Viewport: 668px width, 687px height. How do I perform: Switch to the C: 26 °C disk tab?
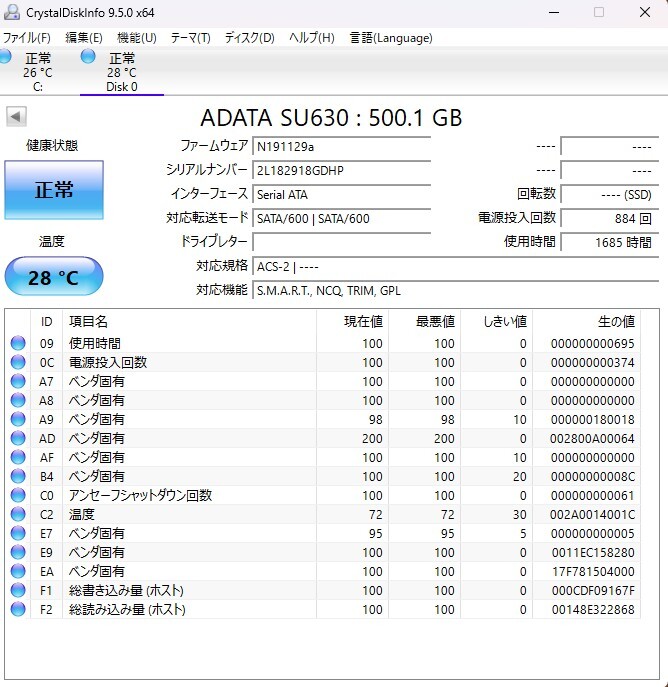click(x=38, y=71)
